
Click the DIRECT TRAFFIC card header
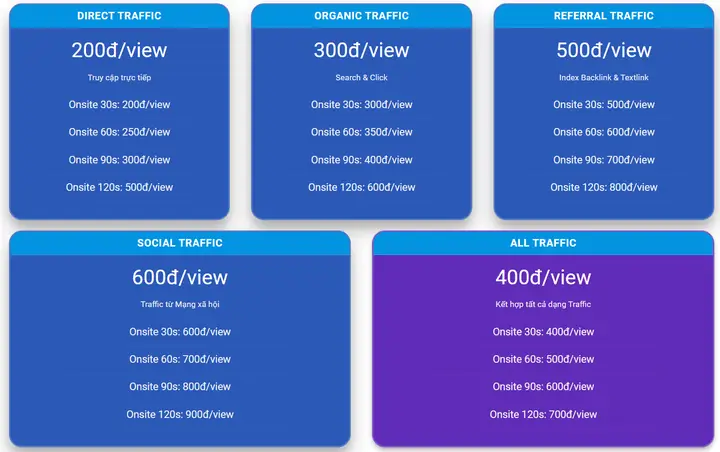click(119, 16)
